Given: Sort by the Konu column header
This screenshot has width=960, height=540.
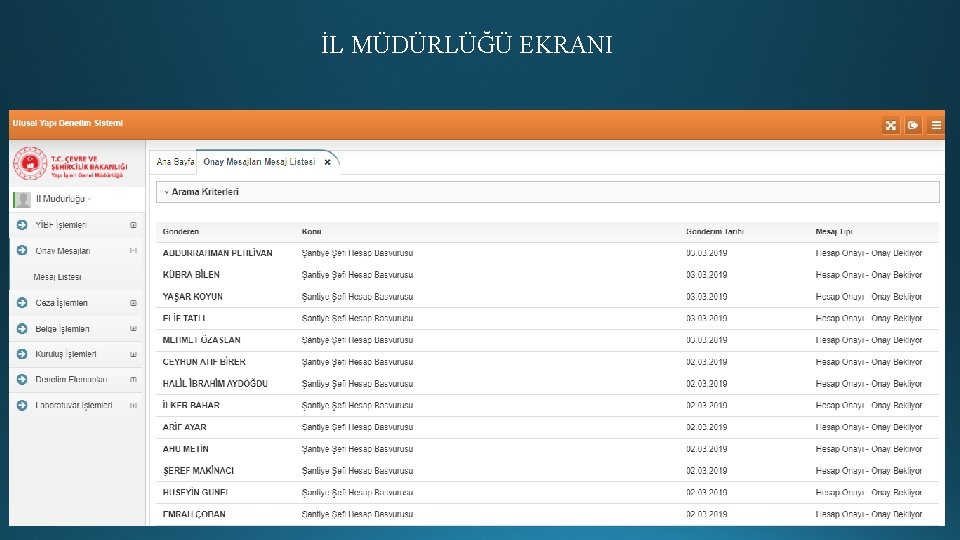Looking at the screenshot, I should point(311,231).
